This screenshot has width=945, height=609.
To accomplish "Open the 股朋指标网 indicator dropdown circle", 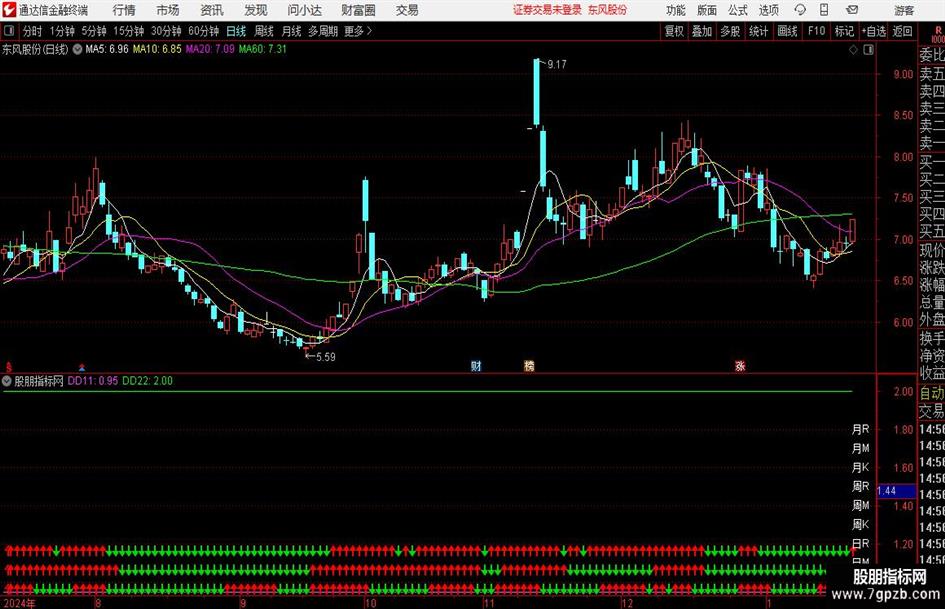I will click(7, 381).
